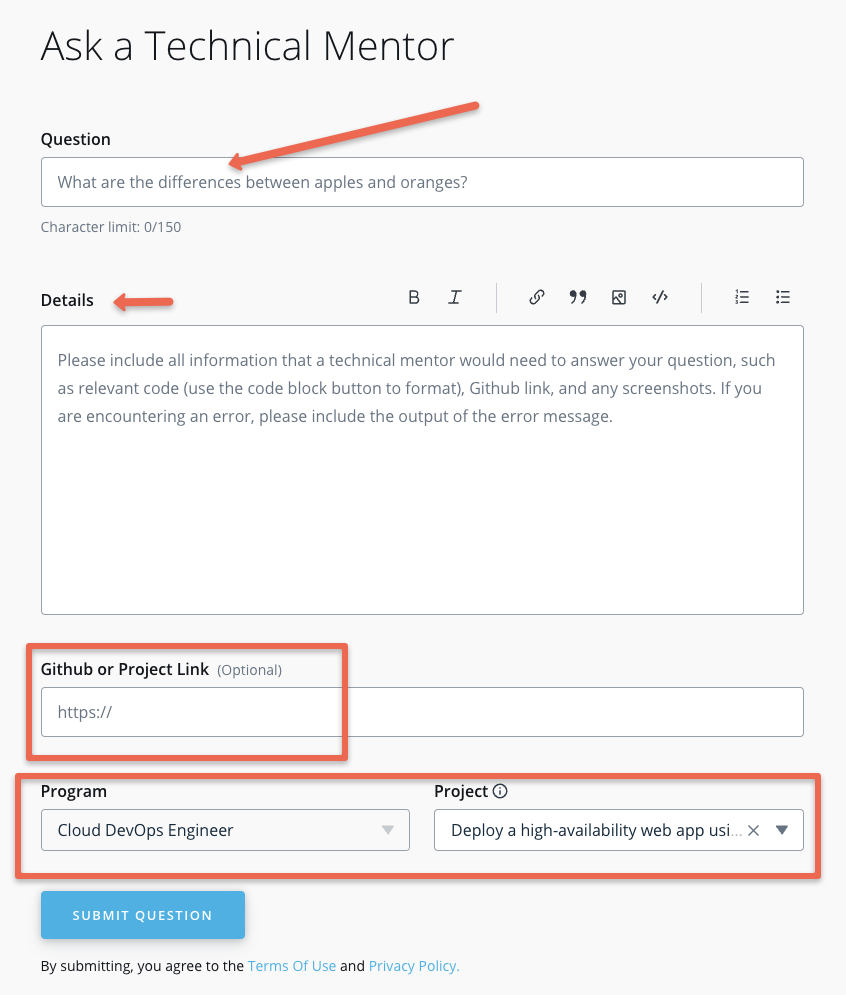Viewport: 846px width, 995px height.
Task: Click the Question text field
Action: point(422,182)
